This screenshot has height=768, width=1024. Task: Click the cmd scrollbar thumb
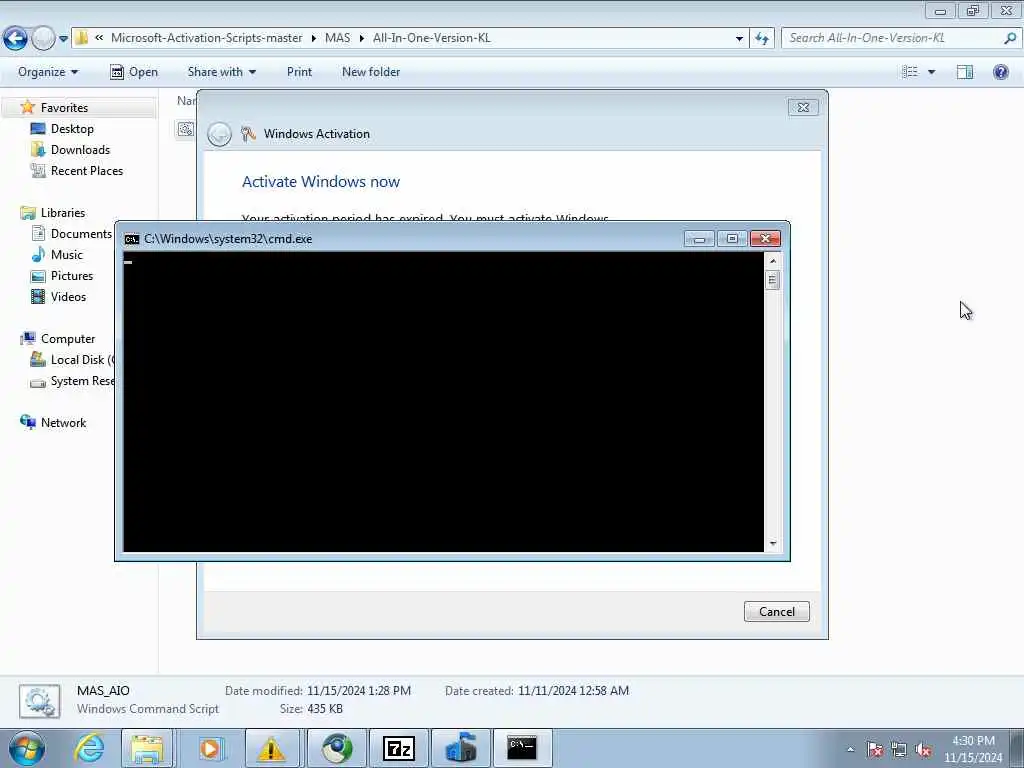(773, 280)
